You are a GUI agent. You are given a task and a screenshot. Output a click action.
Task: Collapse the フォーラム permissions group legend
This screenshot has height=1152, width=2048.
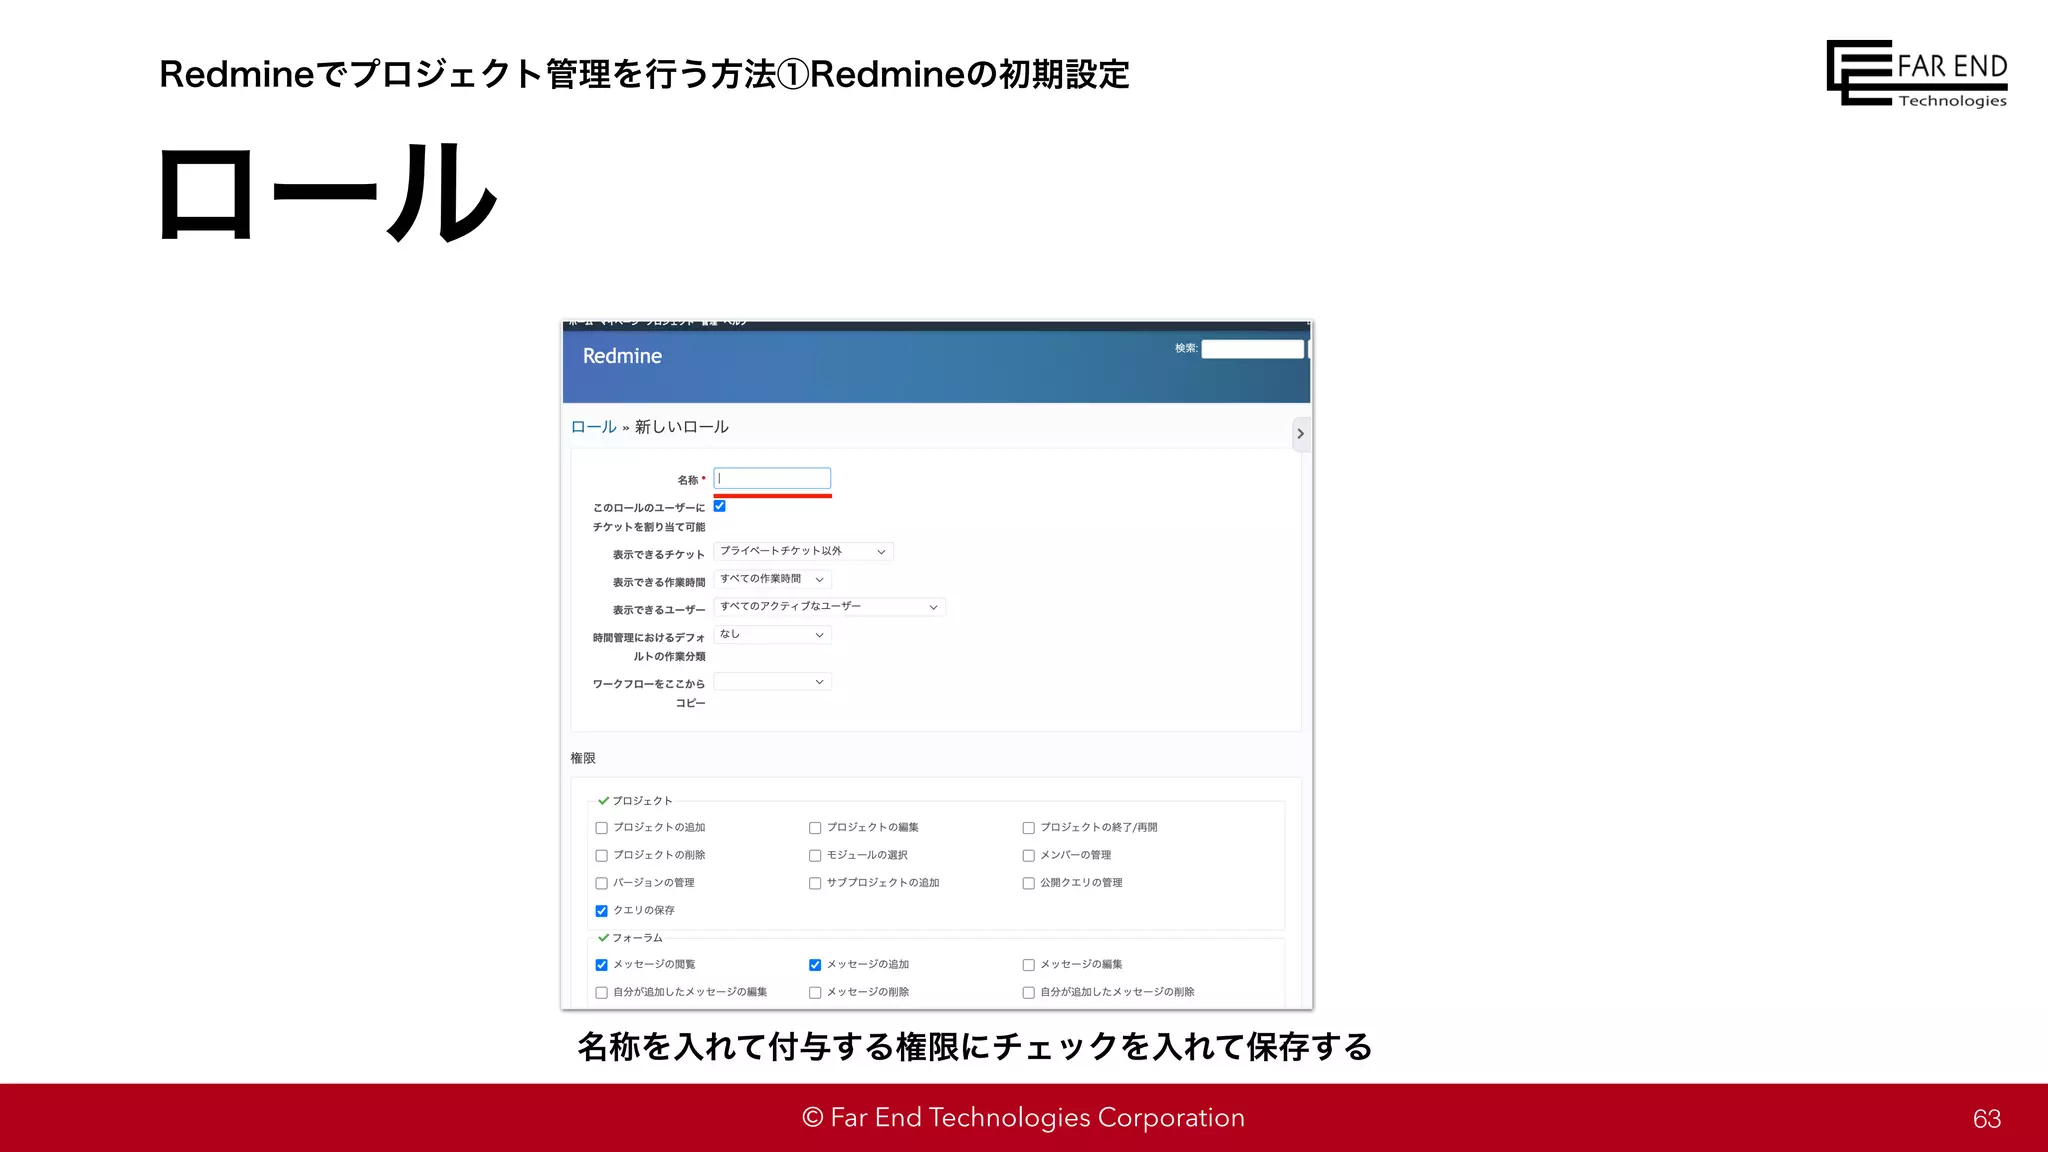637,938
